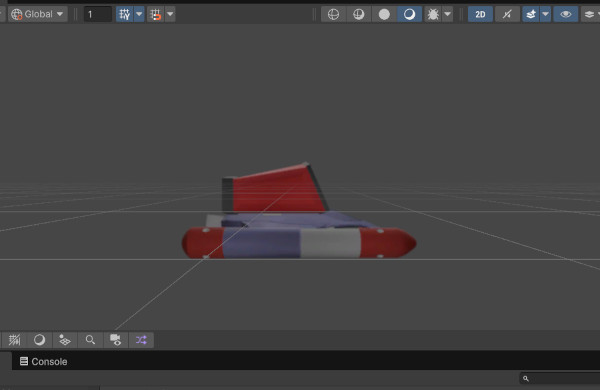Select the shaded draw mode crescent icon
This screenshot has height=390, width=600.
(x=409, y=15)
